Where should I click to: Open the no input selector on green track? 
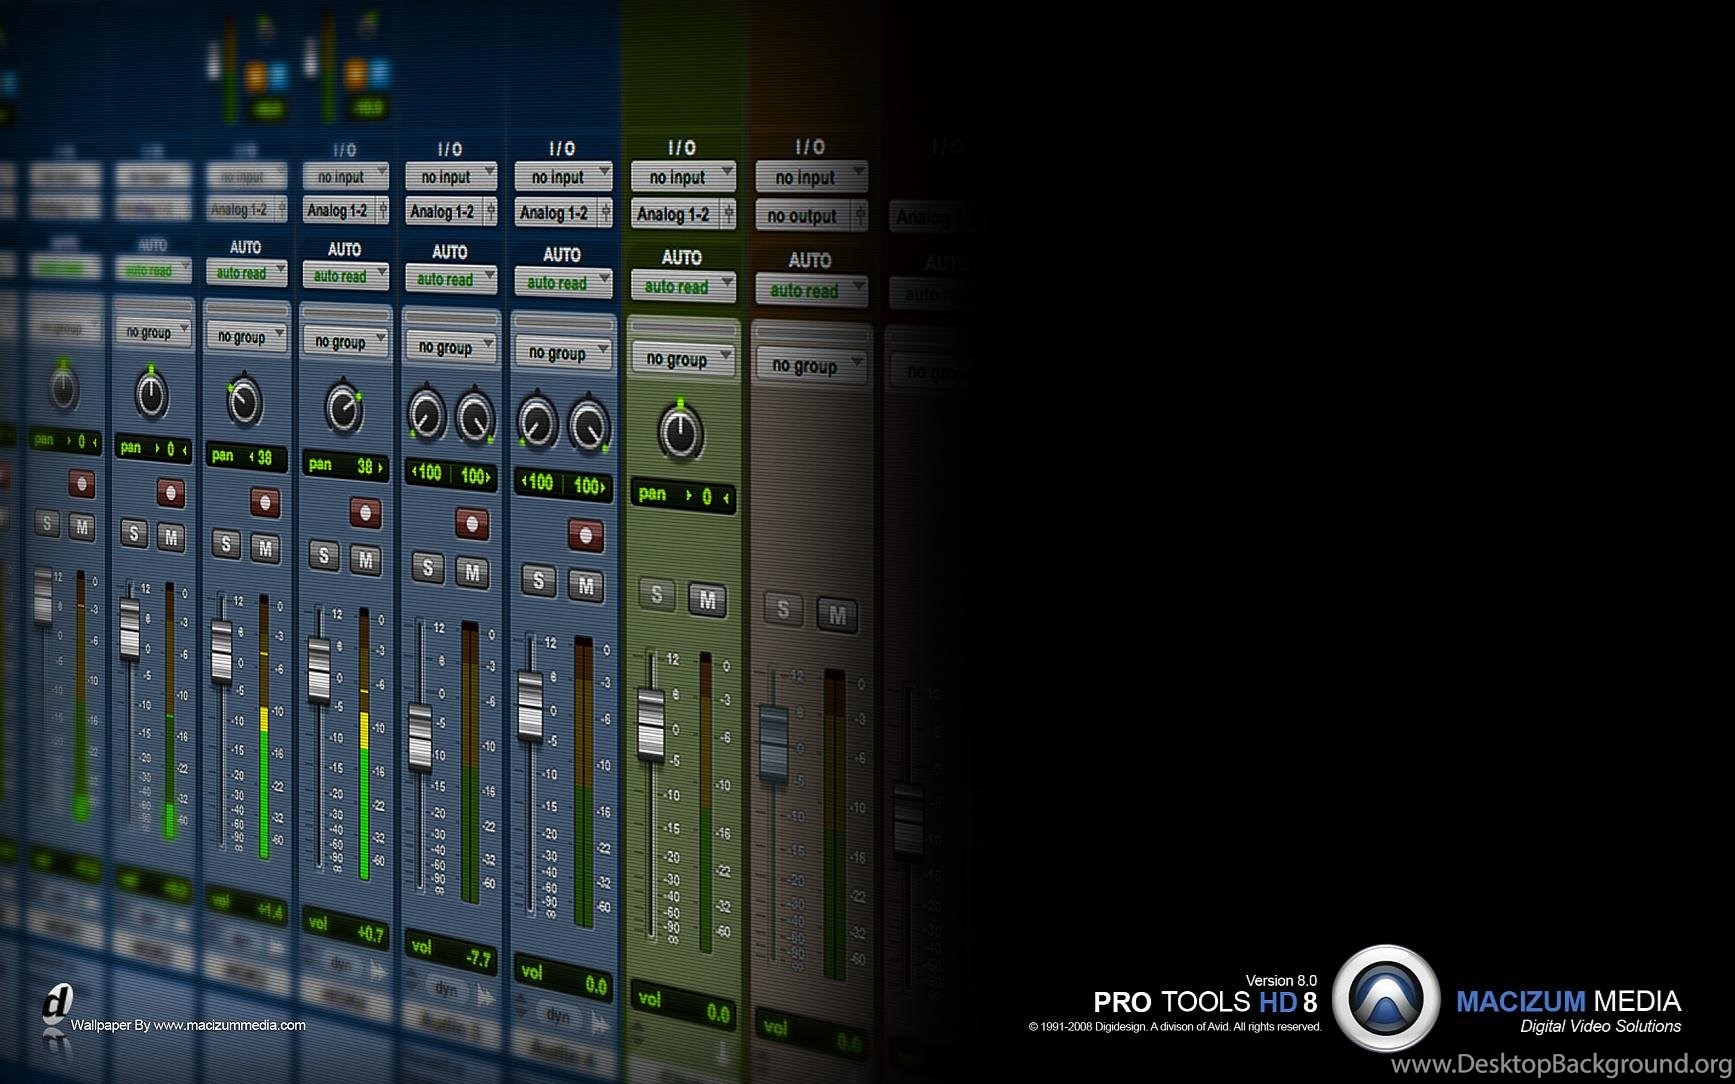tap(683, 177)
